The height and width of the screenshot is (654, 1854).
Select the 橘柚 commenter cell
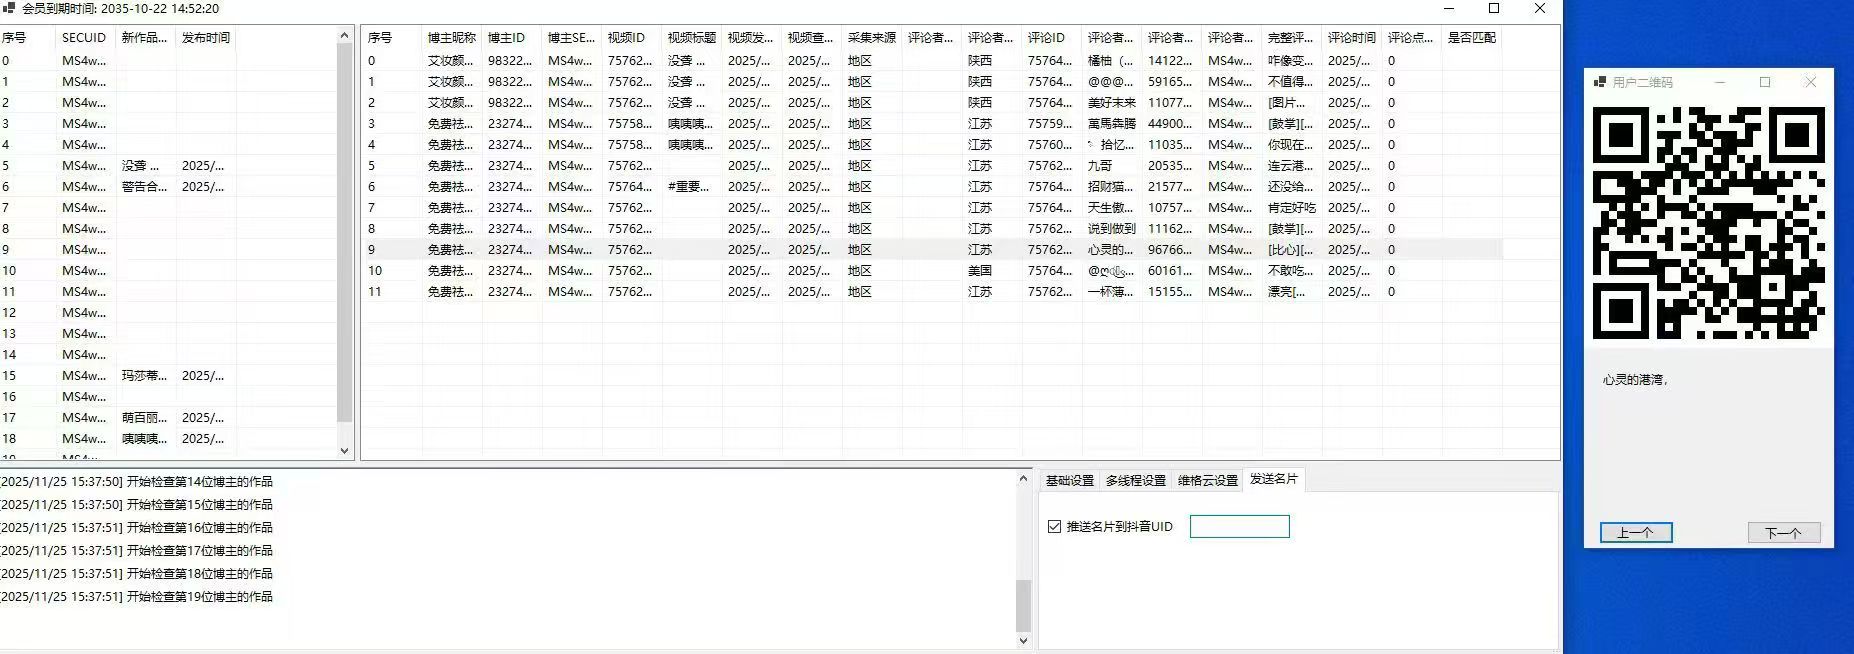click(1112, 61)
